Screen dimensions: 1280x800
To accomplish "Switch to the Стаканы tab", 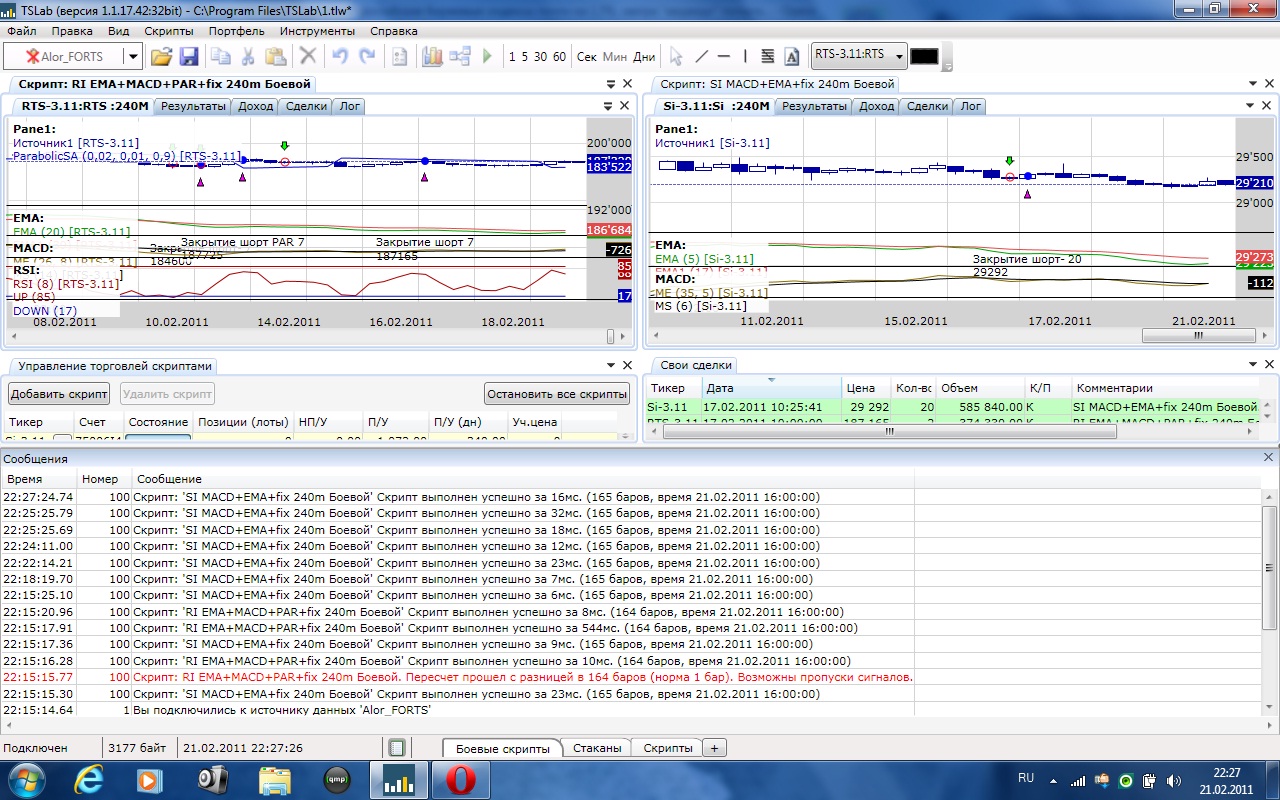I will click(x=598, y=748).
